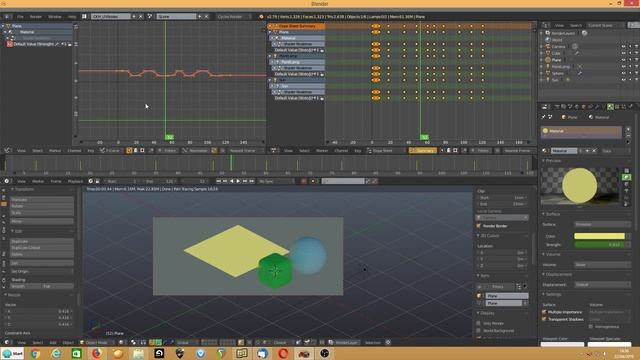Expand the RenderLayers entry in the outliner
Screen dimensions: 640x360
tap(542, 33)
